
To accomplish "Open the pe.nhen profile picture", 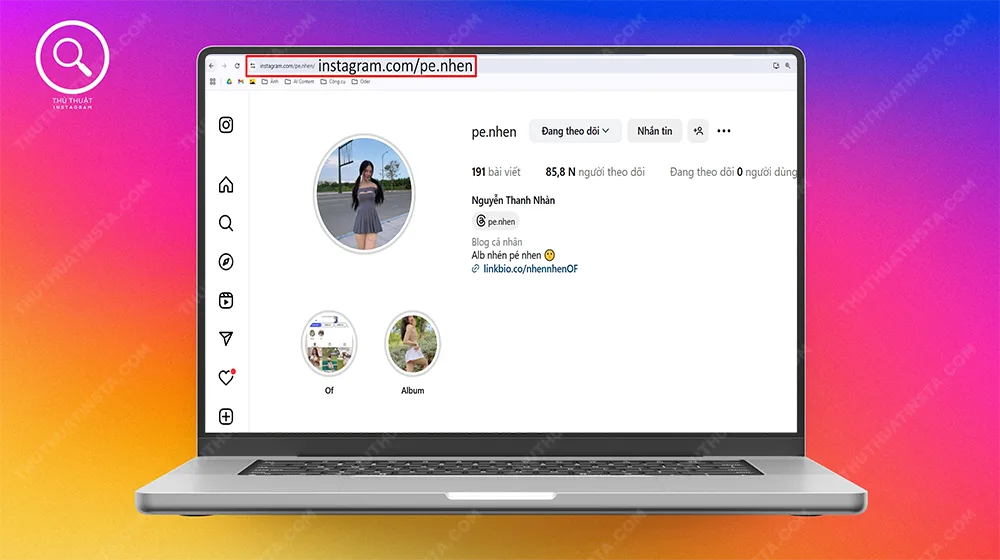I will click(x=364, y=193).
